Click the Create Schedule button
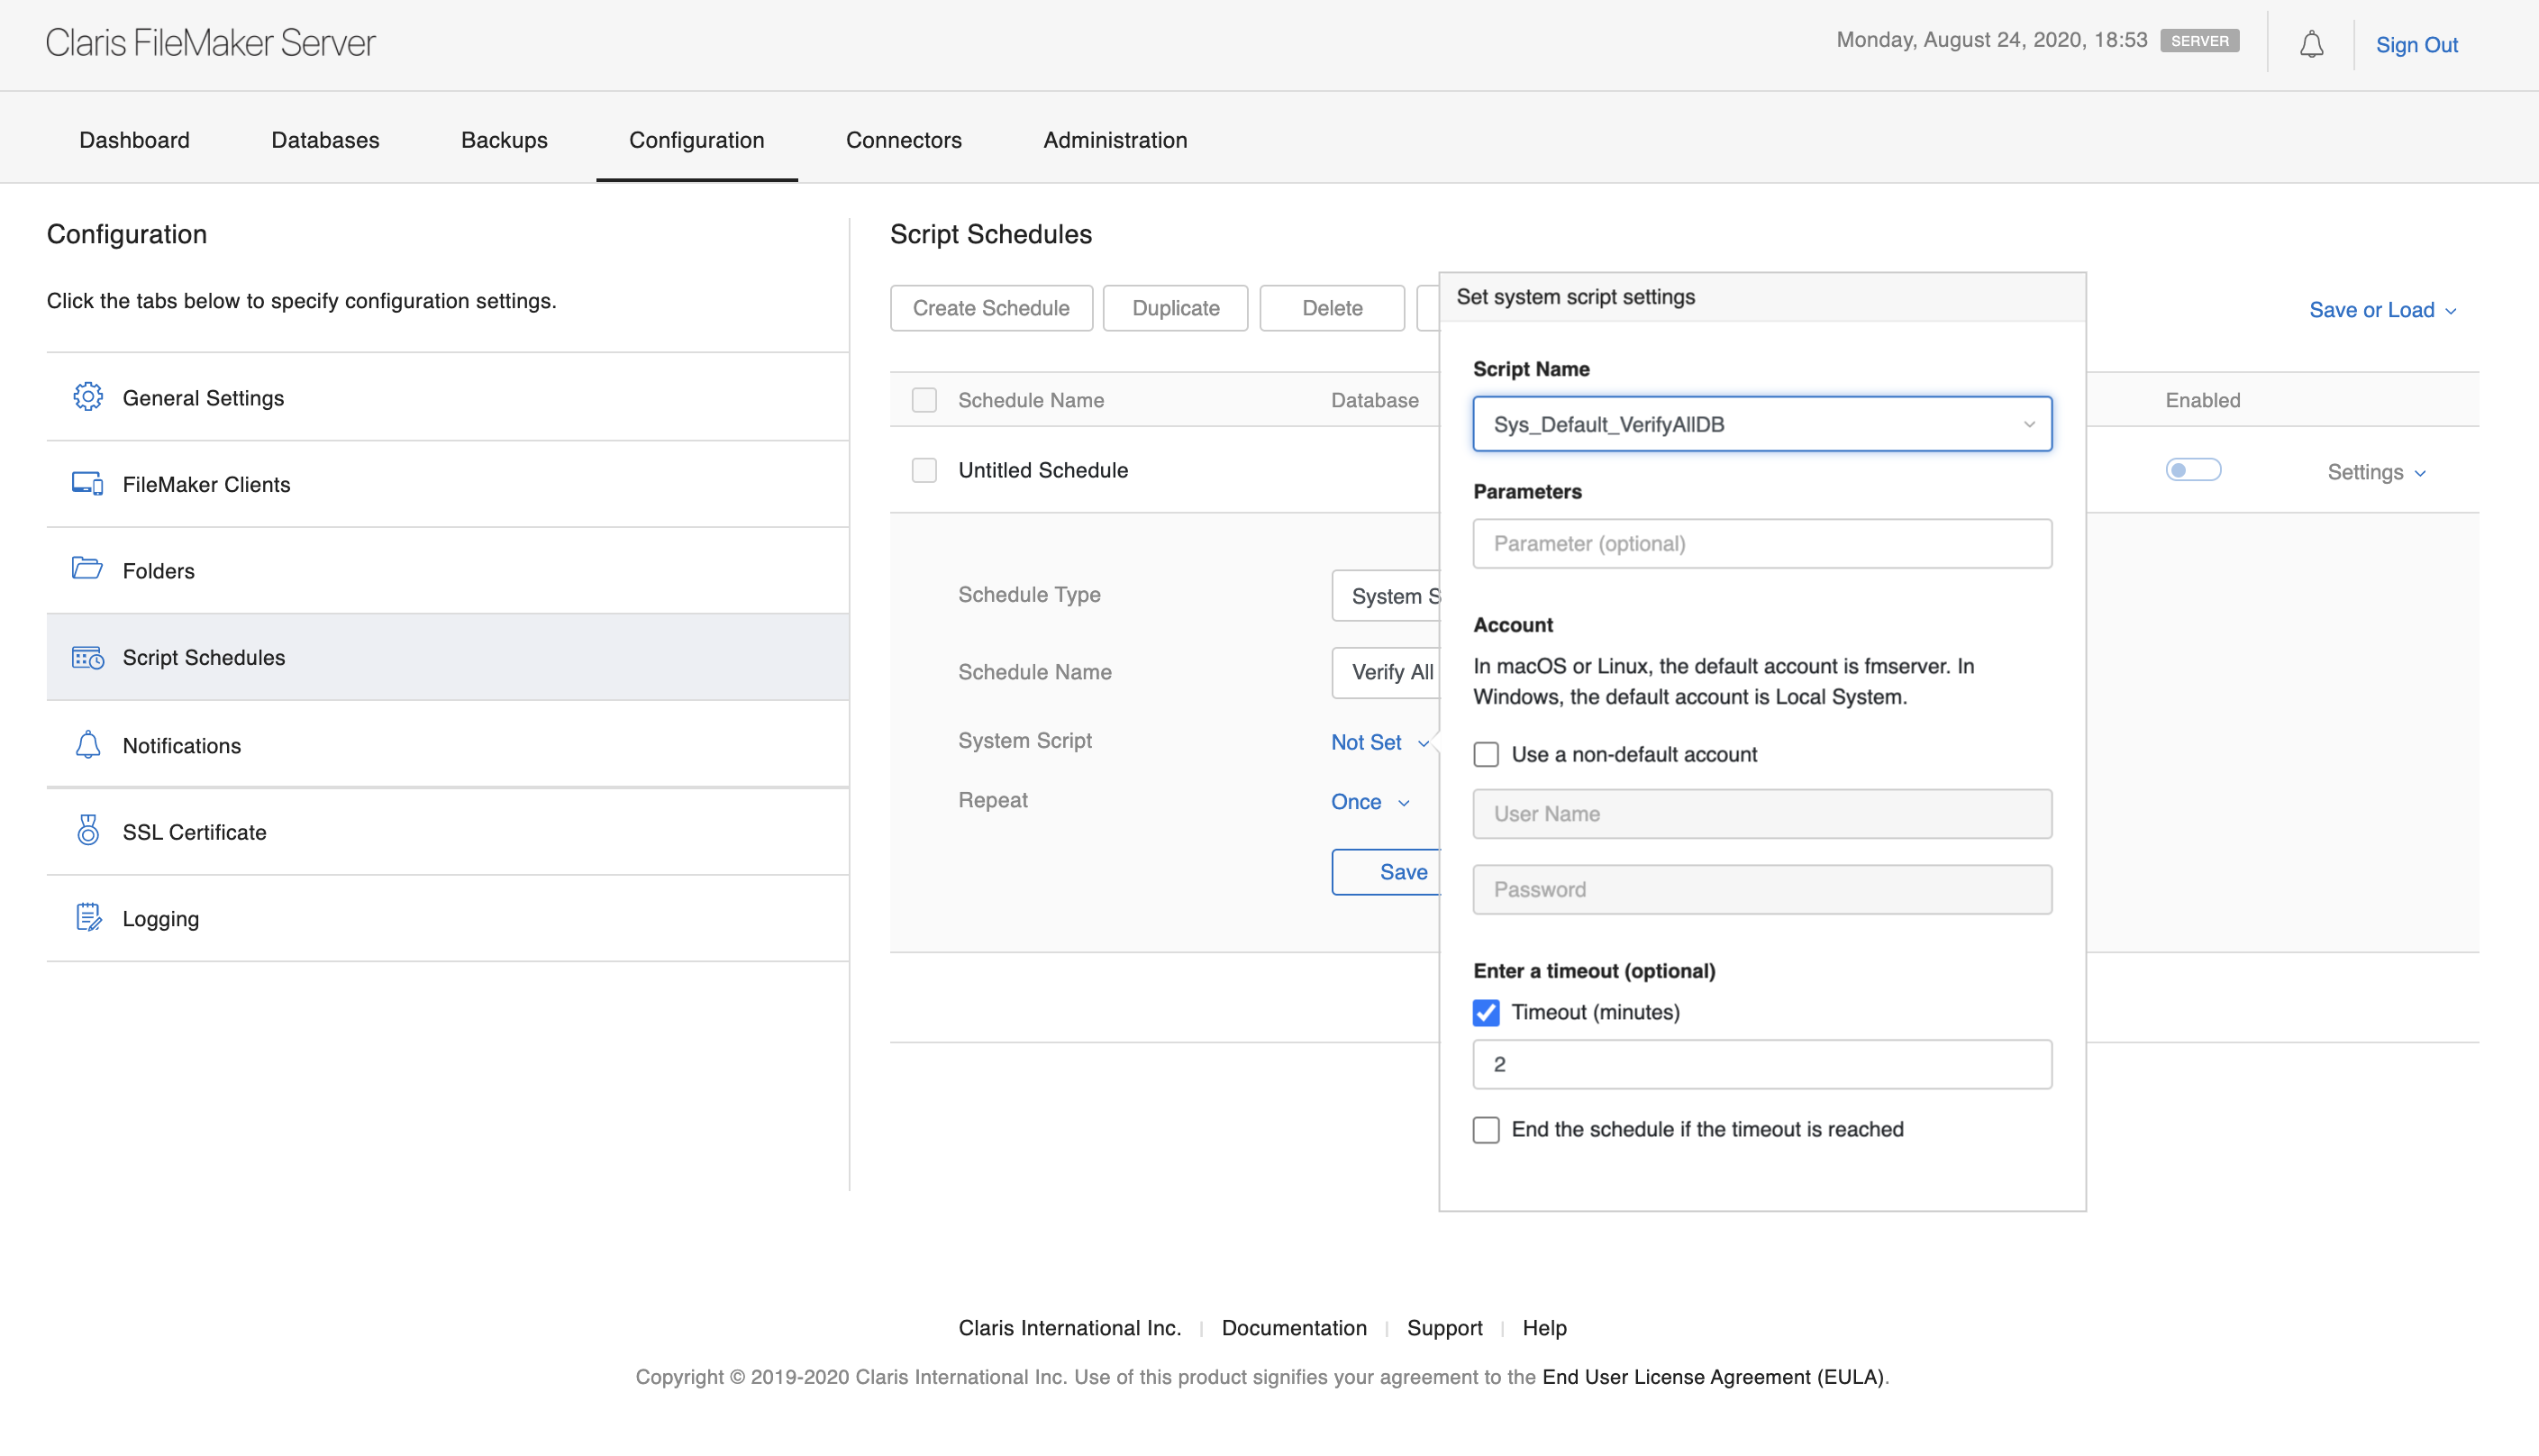Screen dimensions: 2539x1456 [991, 308]
